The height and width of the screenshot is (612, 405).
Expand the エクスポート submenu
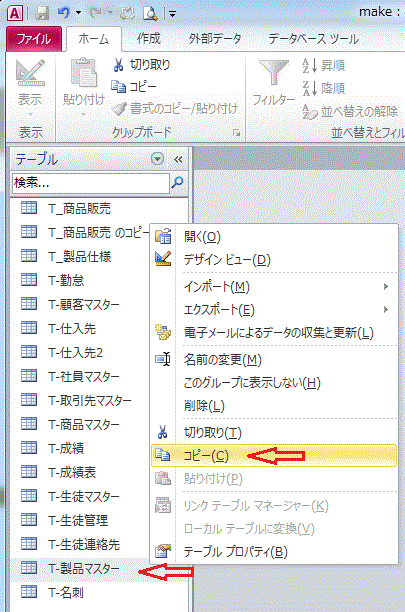pos(385,310)
